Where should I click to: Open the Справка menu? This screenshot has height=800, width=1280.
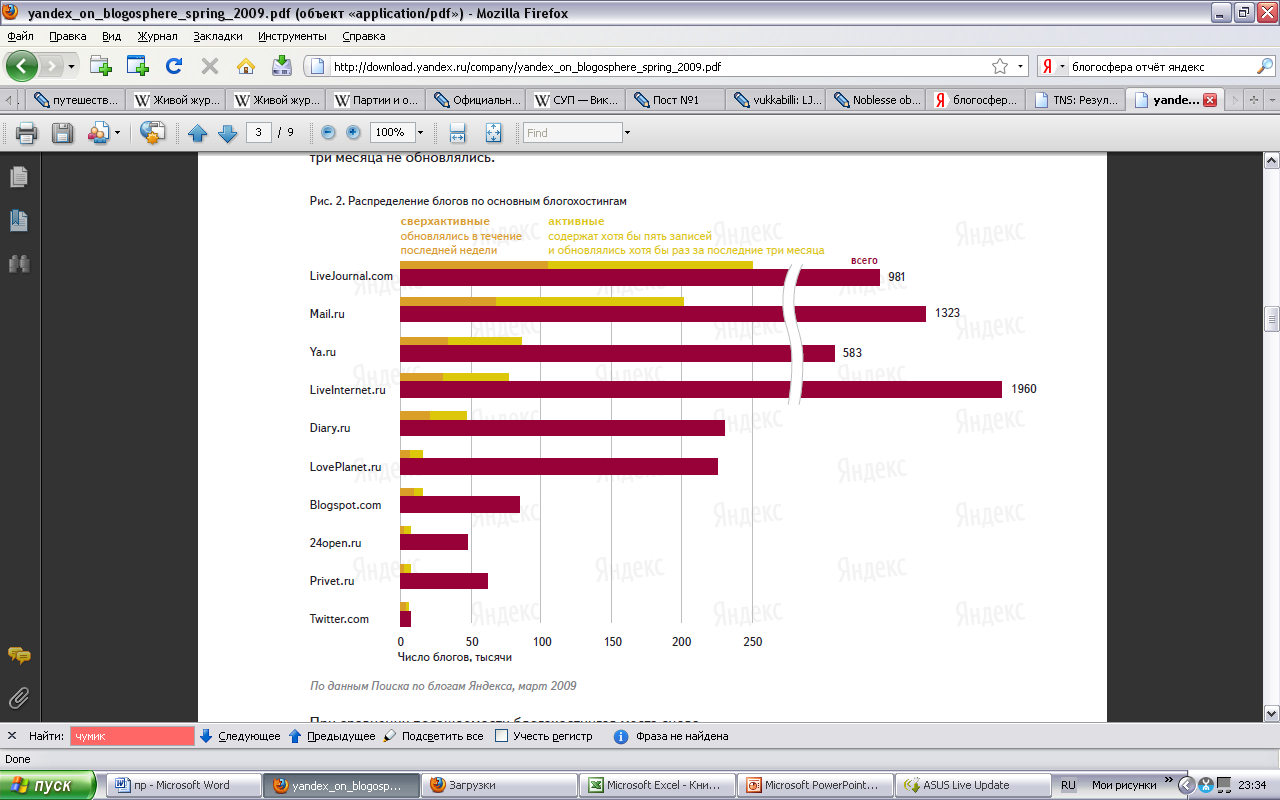click(x=363, y=36)
